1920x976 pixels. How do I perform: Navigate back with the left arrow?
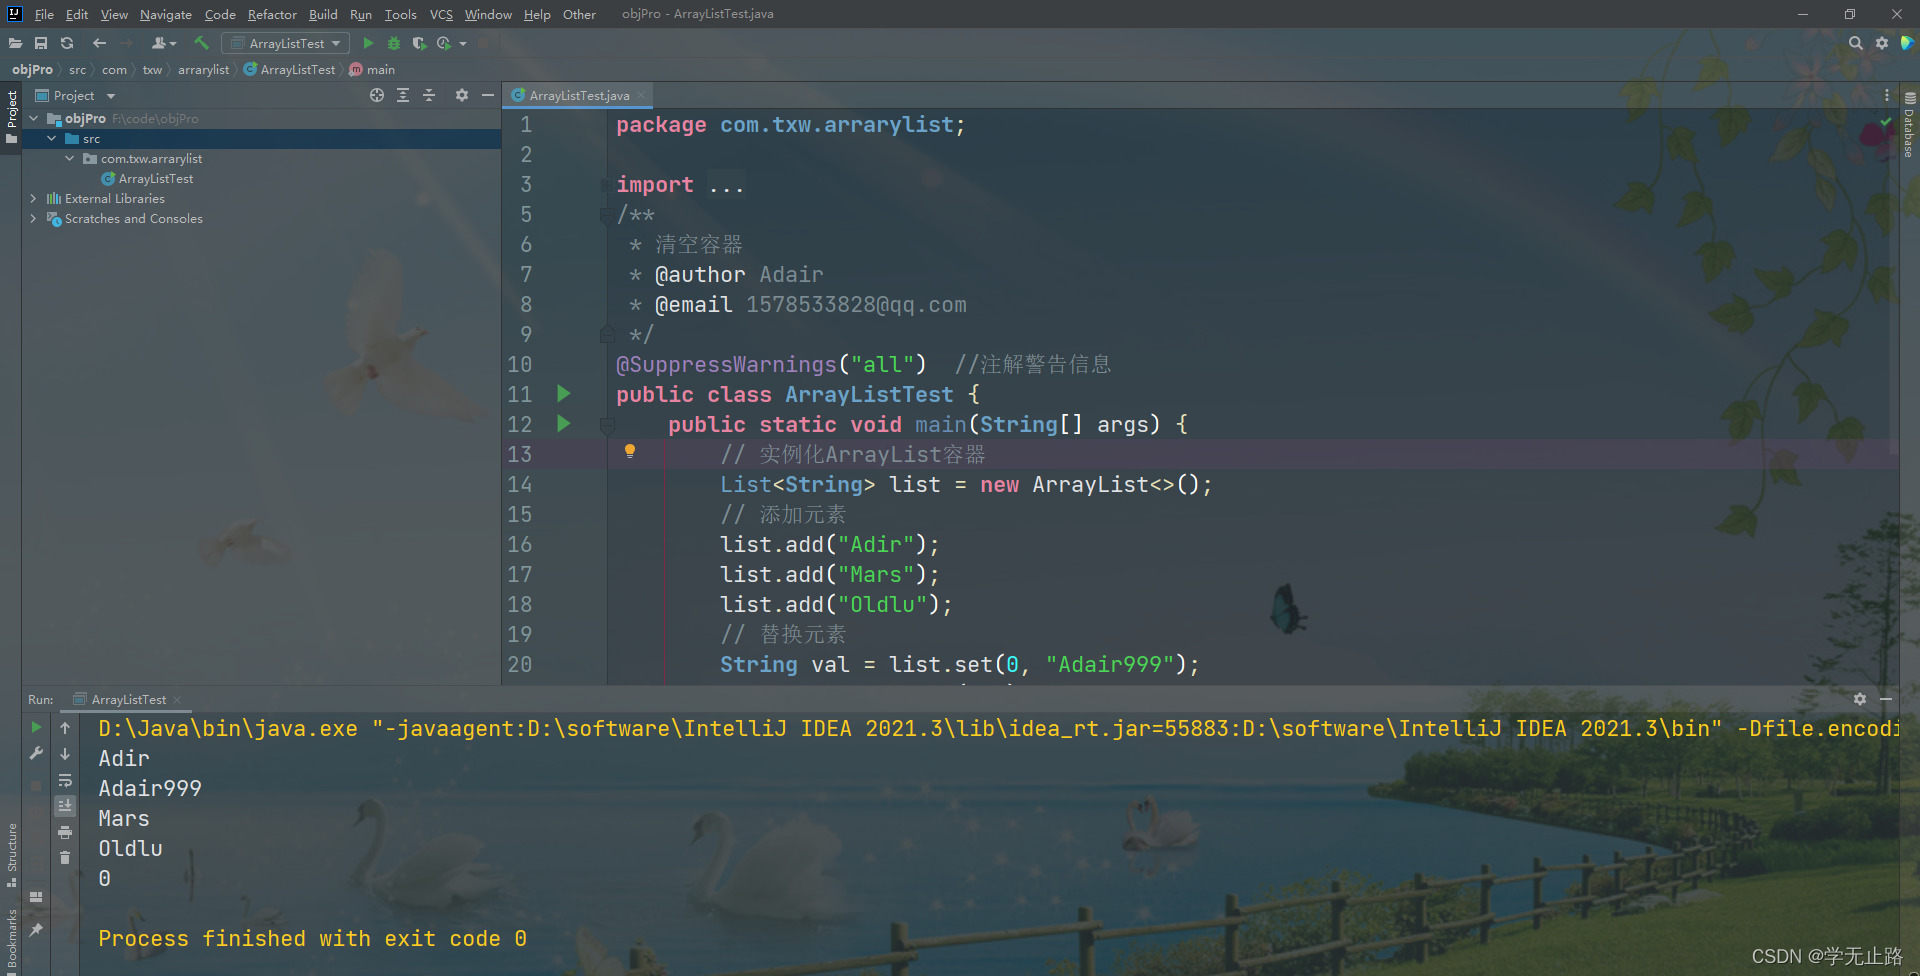tap(99, 43)
